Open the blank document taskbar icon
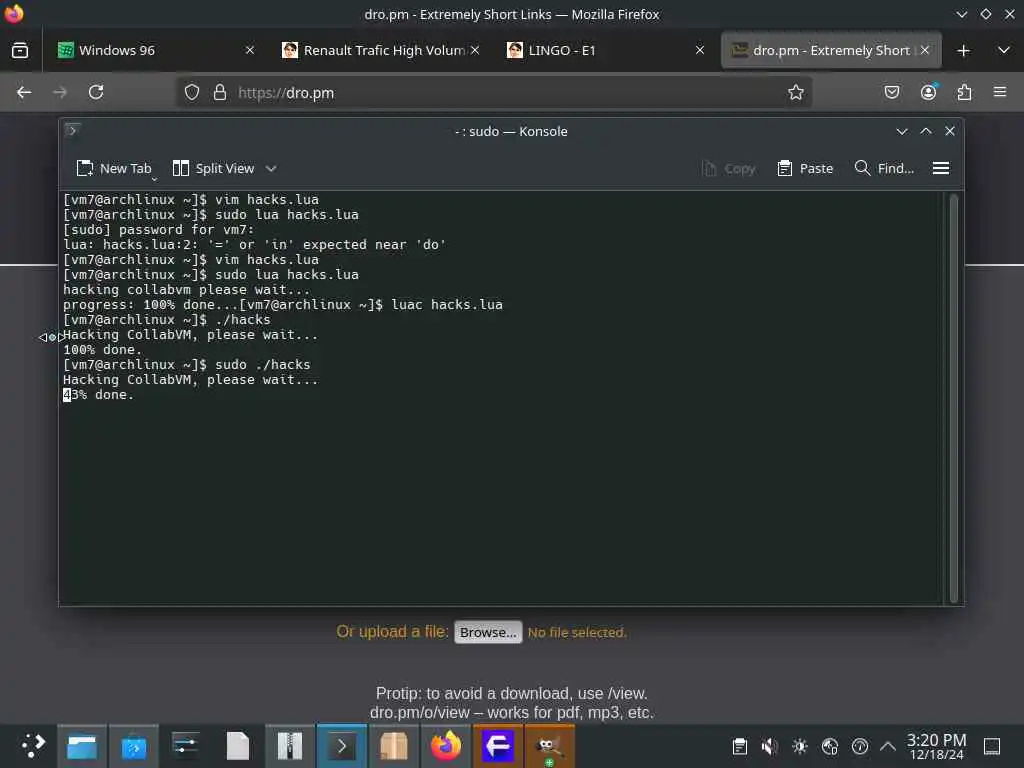Image resolution: width=1024 pixels, height=768 pixels. 238,746
